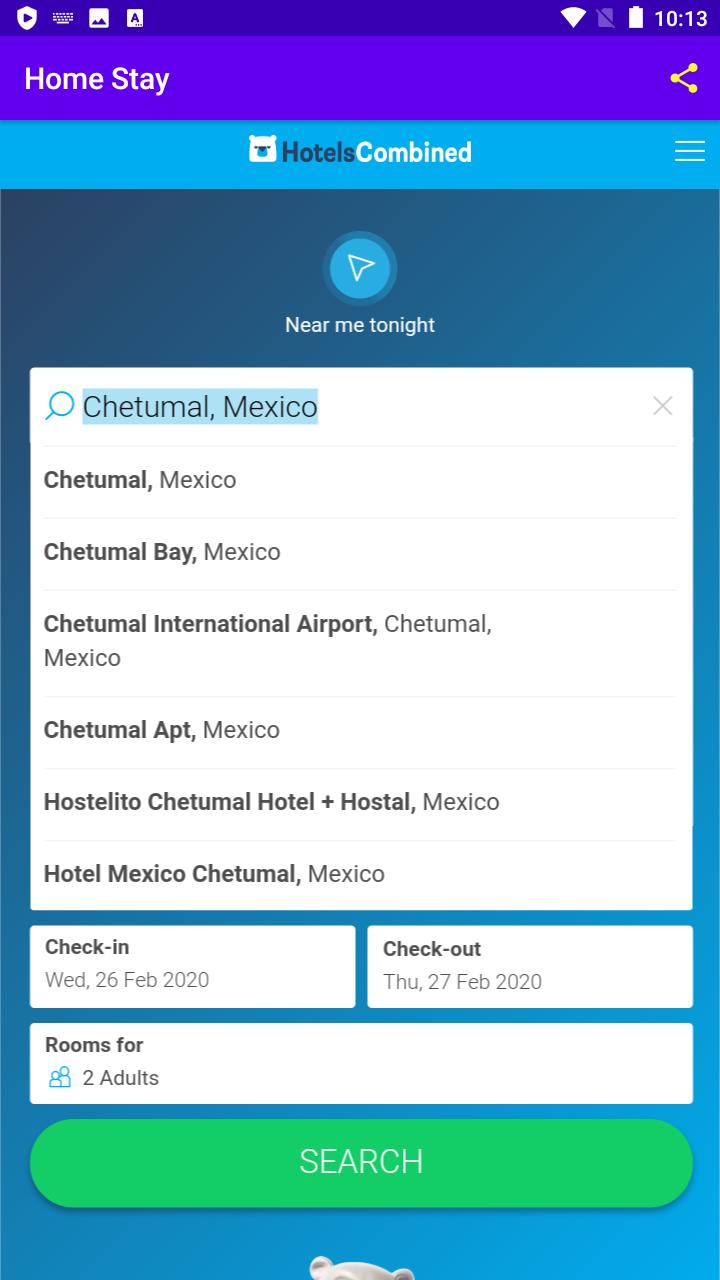Select Chetumal Bay, Mexico suggestion
720x1280 pixels.
coord(361,553)
